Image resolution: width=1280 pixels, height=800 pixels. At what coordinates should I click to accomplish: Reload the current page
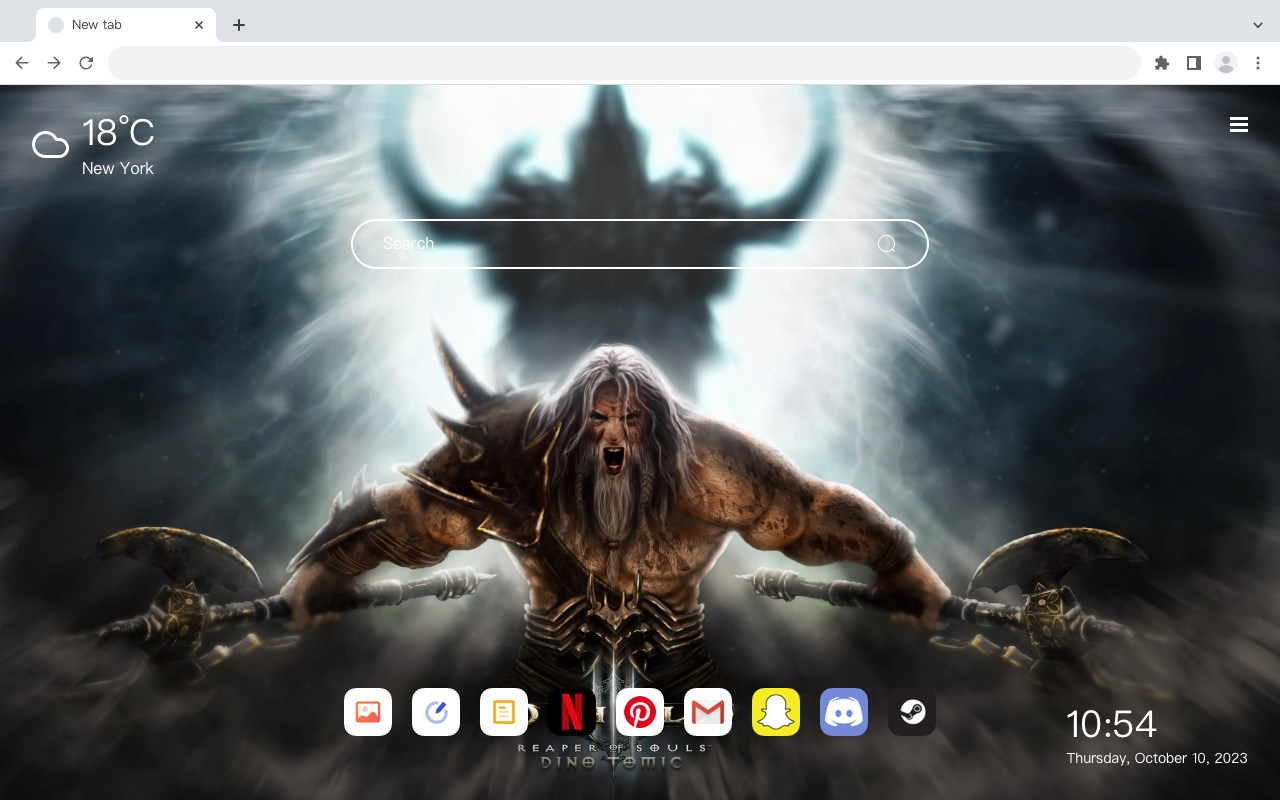(86, 63)
